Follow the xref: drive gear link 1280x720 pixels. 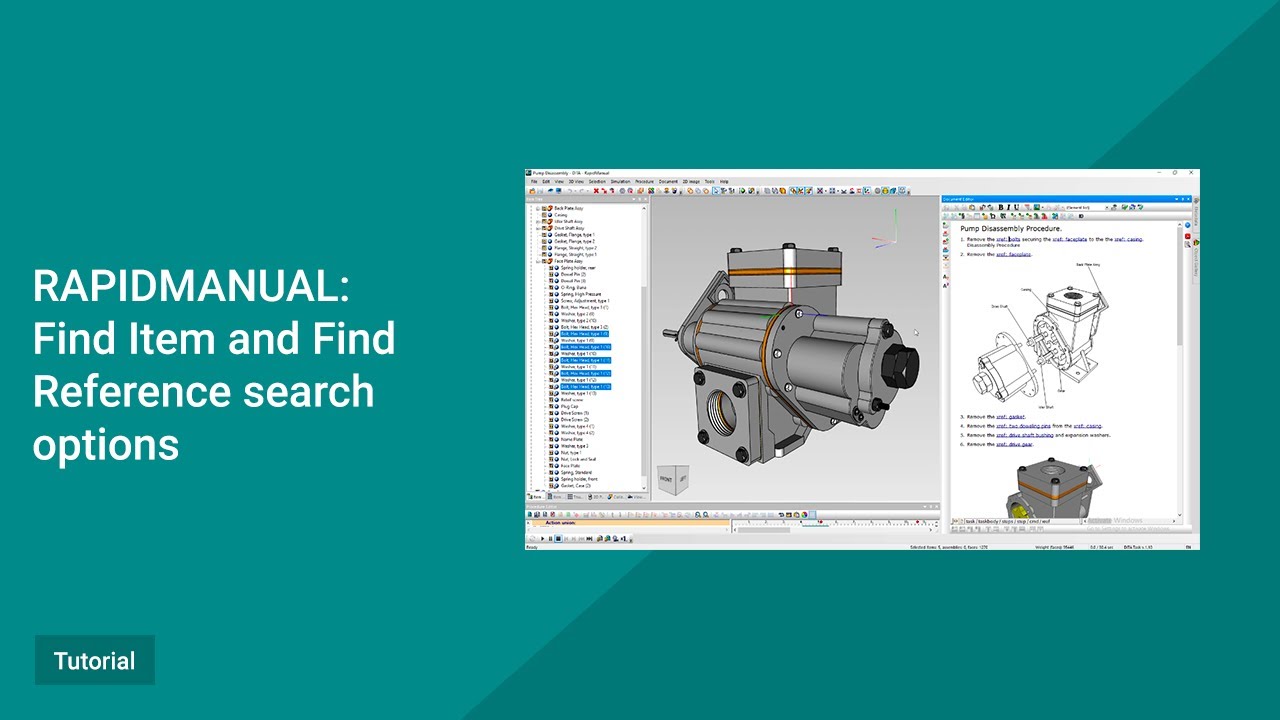pyautogui.click(x=1014, y=444)
